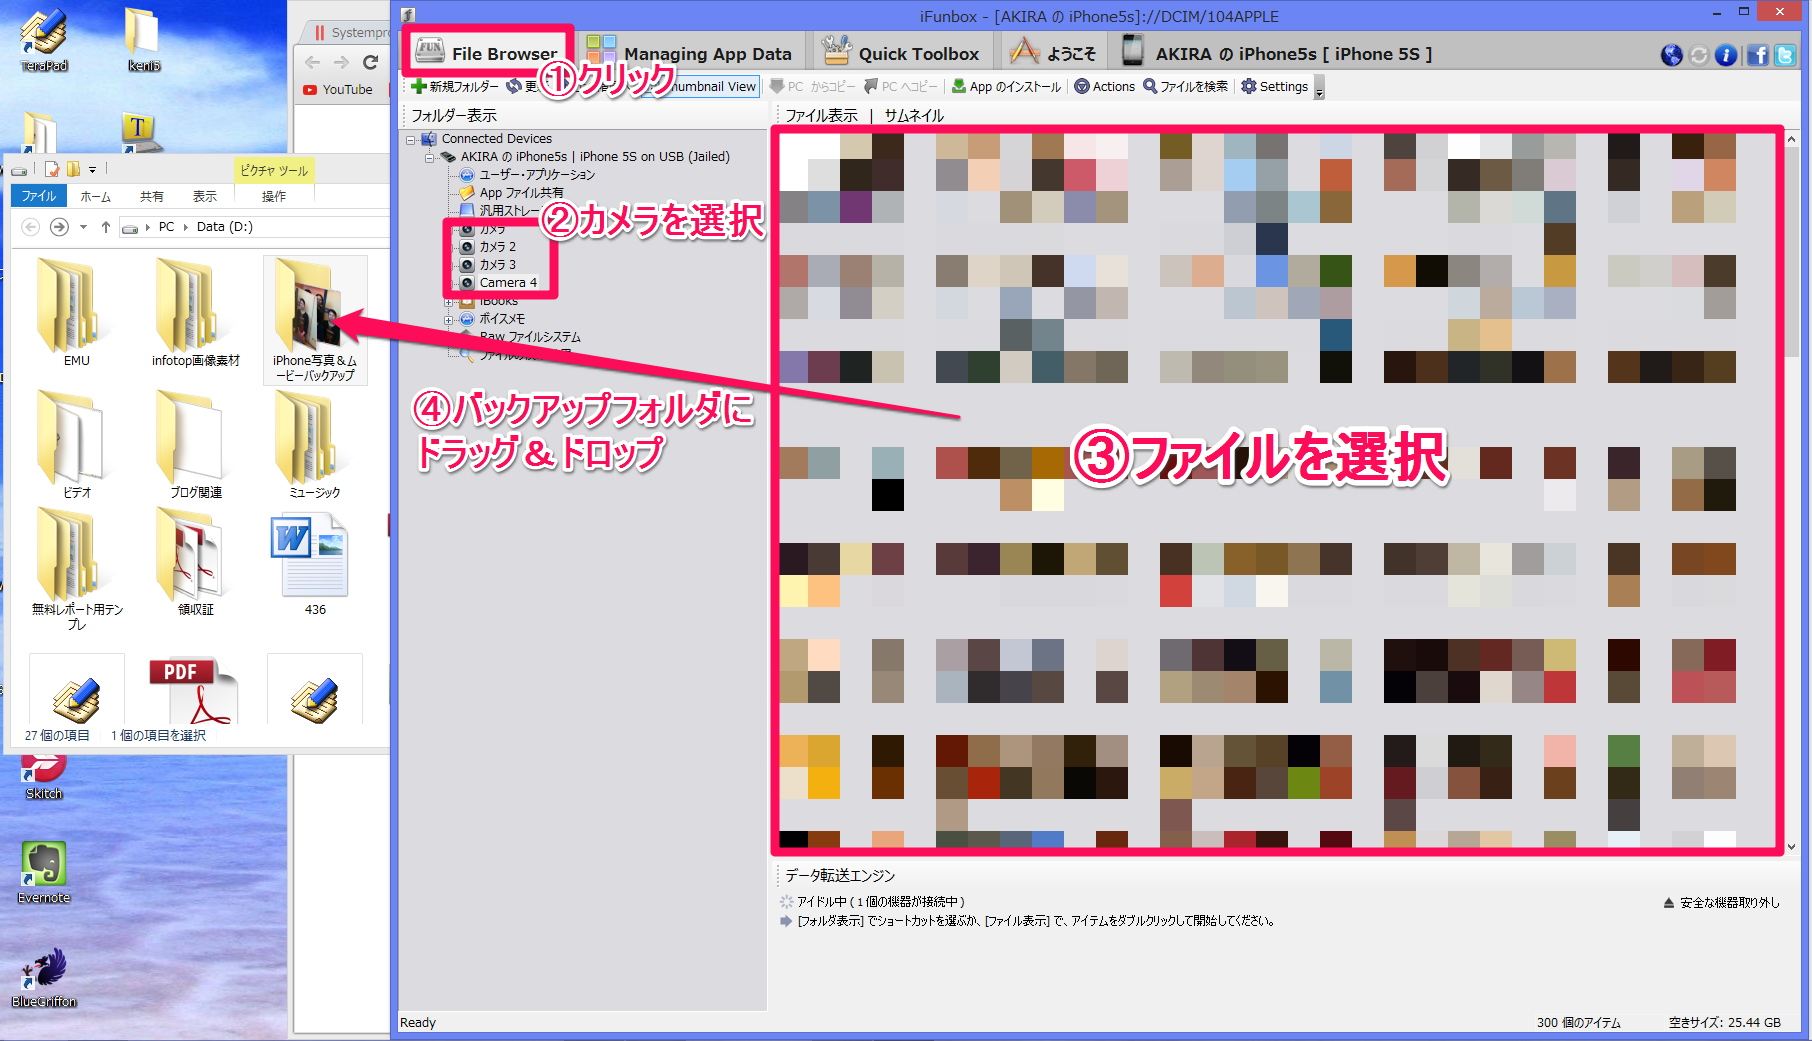Collapse the AKIRA の iPhone5s tree node
This screenshot has height=1041, width=1812.
(x=429, y=157)
